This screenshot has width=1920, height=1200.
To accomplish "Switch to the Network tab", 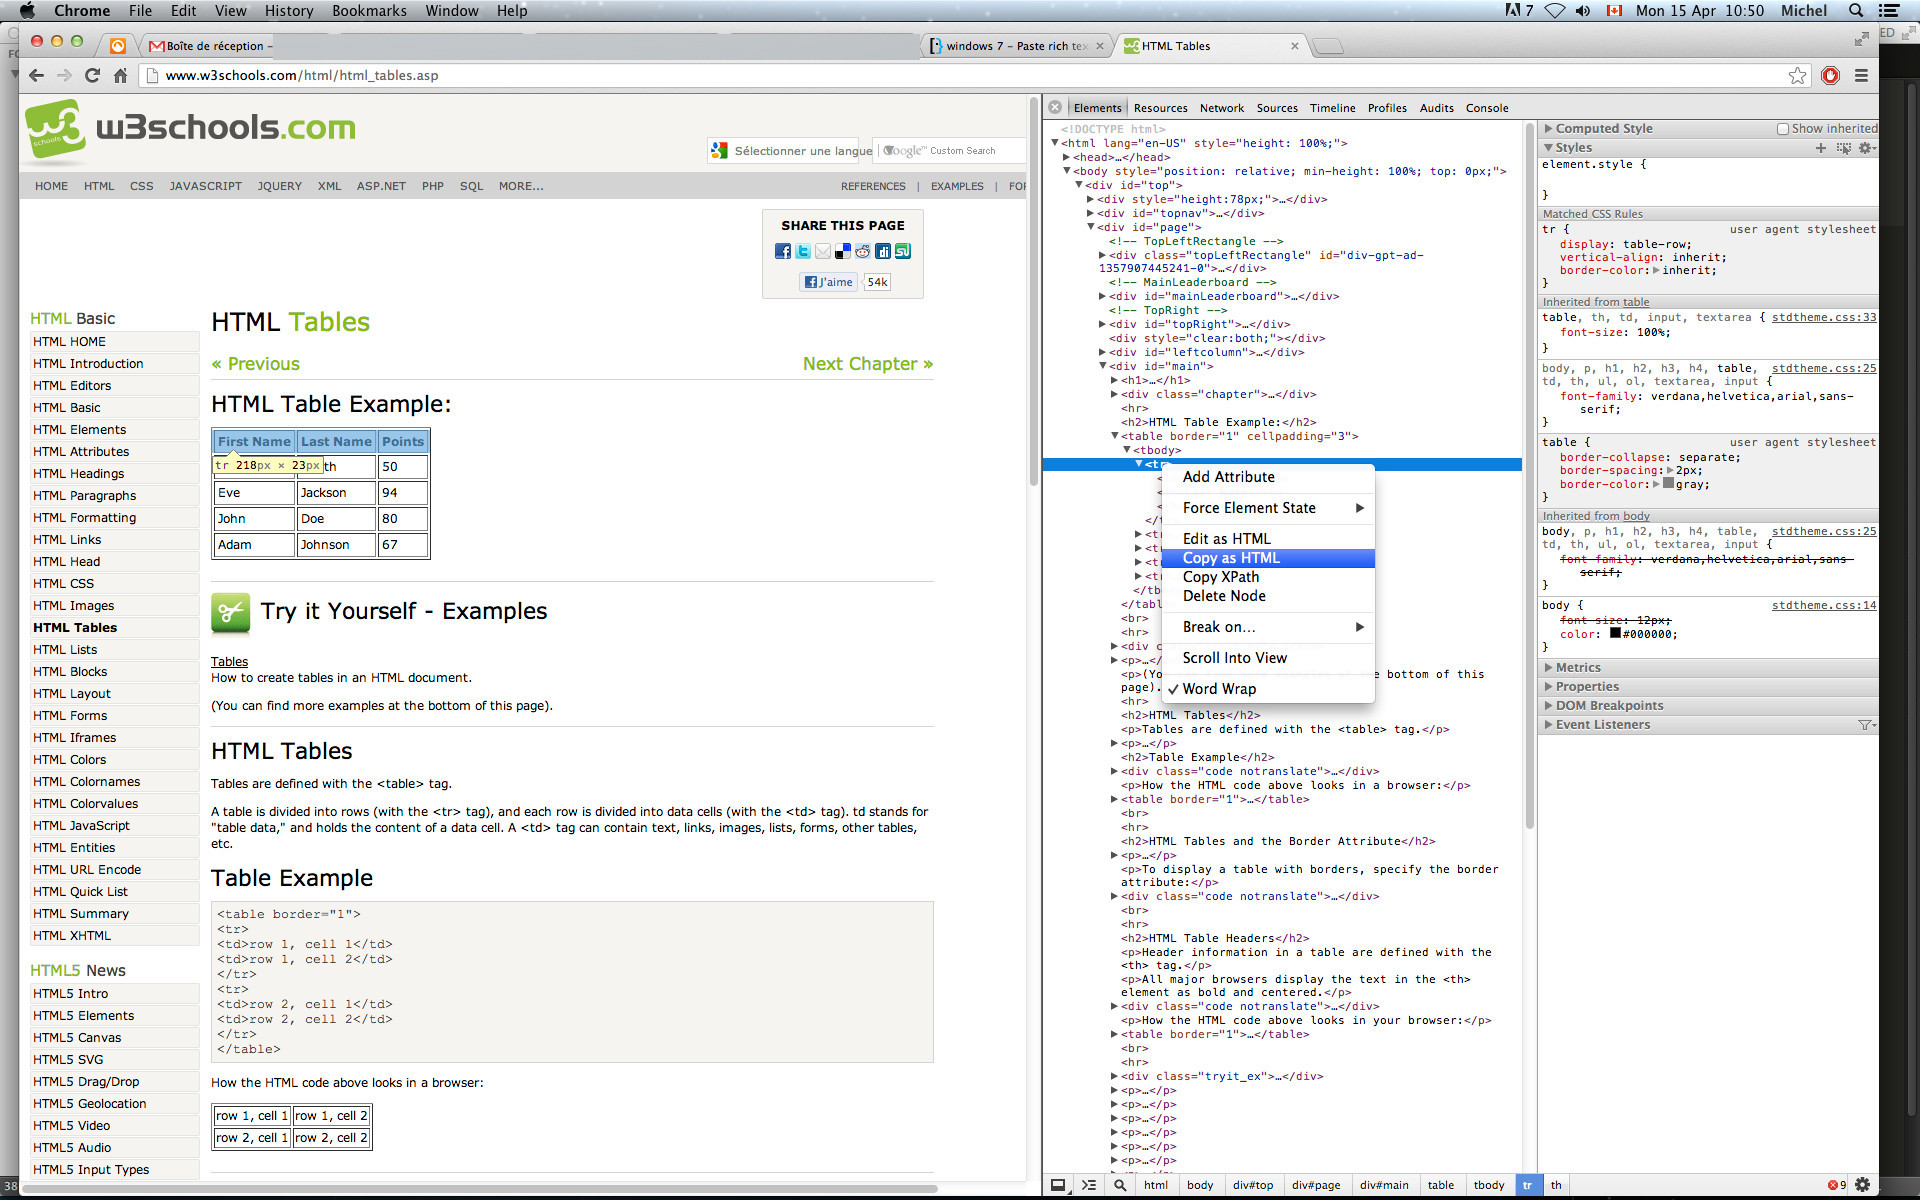I will (x=1221, y=108).
